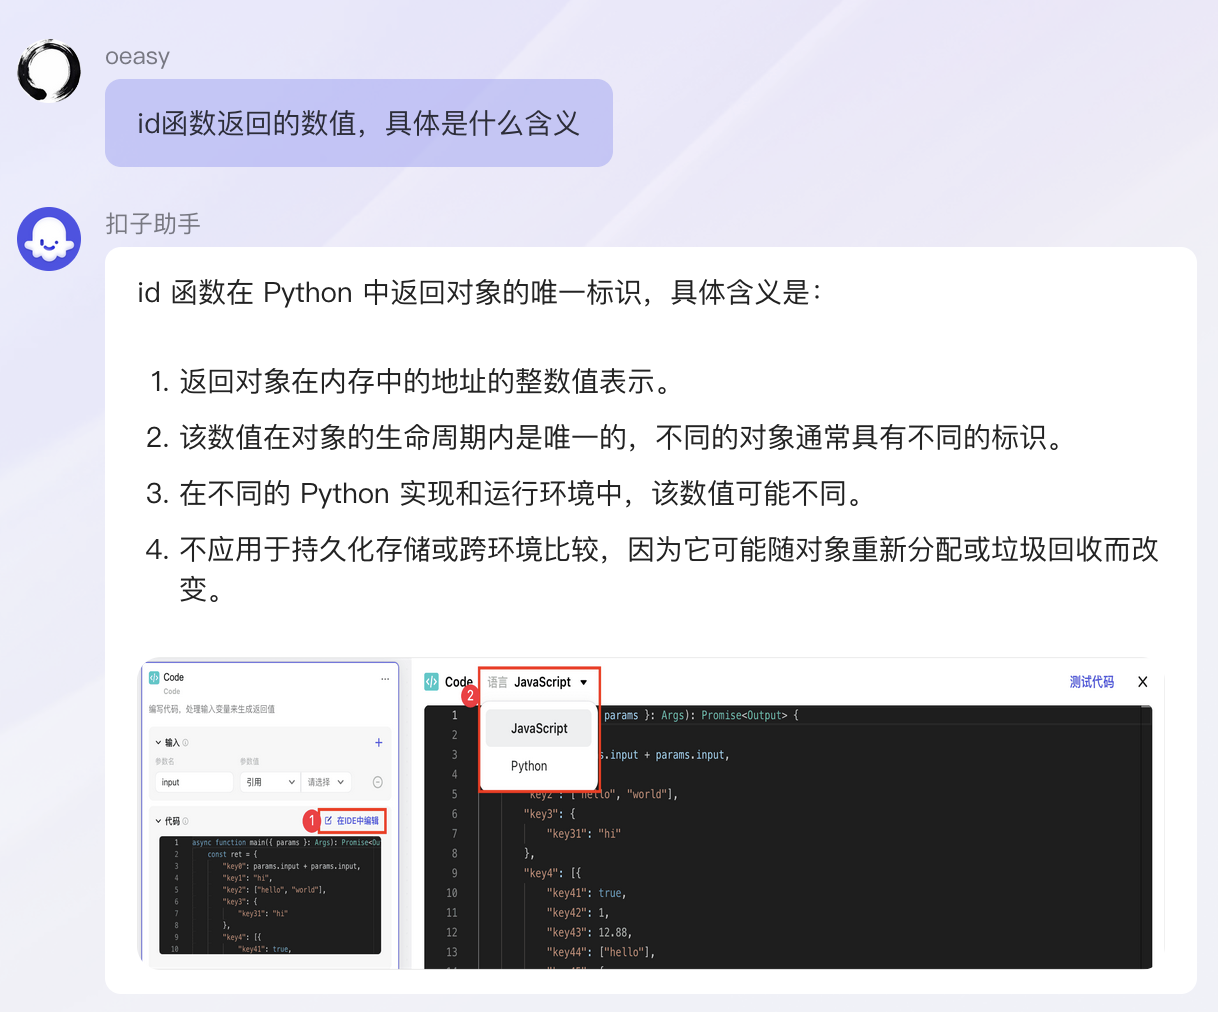This screenshot has height=1012, width=1218.
Task: Click the plus icon to add input
Action: pyautogui.click(x=378, y=743)
